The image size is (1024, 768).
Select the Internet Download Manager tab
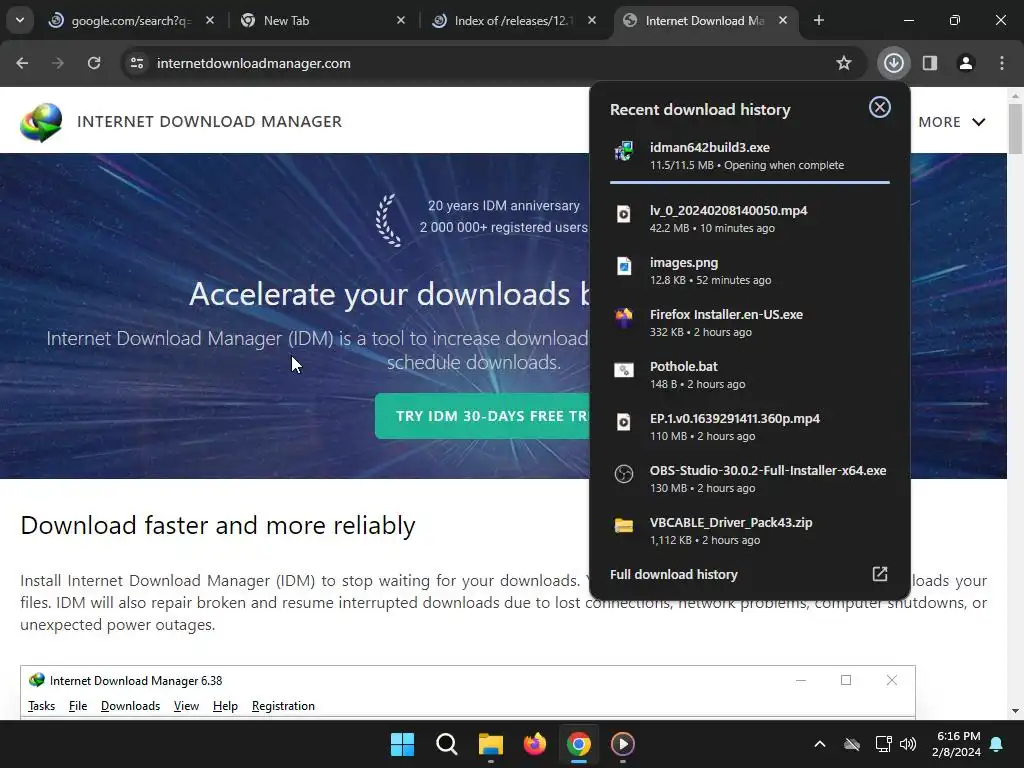pos(705,21)
